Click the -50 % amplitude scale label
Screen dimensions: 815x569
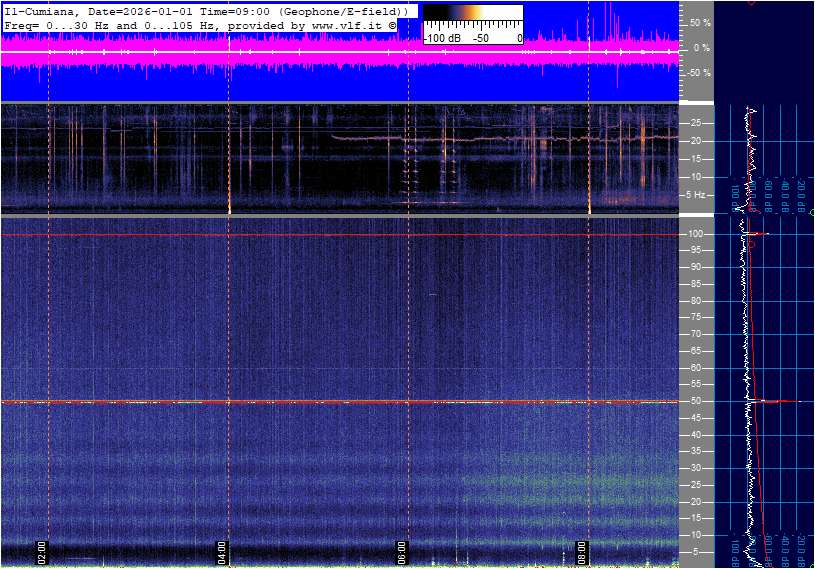click(x=697, y=73)
